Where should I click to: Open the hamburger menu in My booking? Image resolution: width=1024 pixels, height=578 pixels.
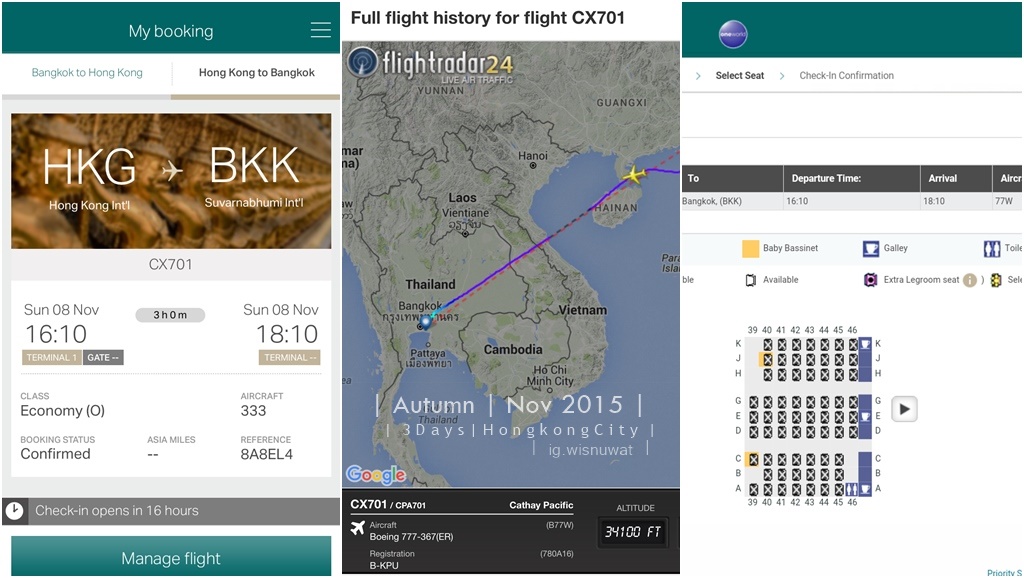[320, 30]
